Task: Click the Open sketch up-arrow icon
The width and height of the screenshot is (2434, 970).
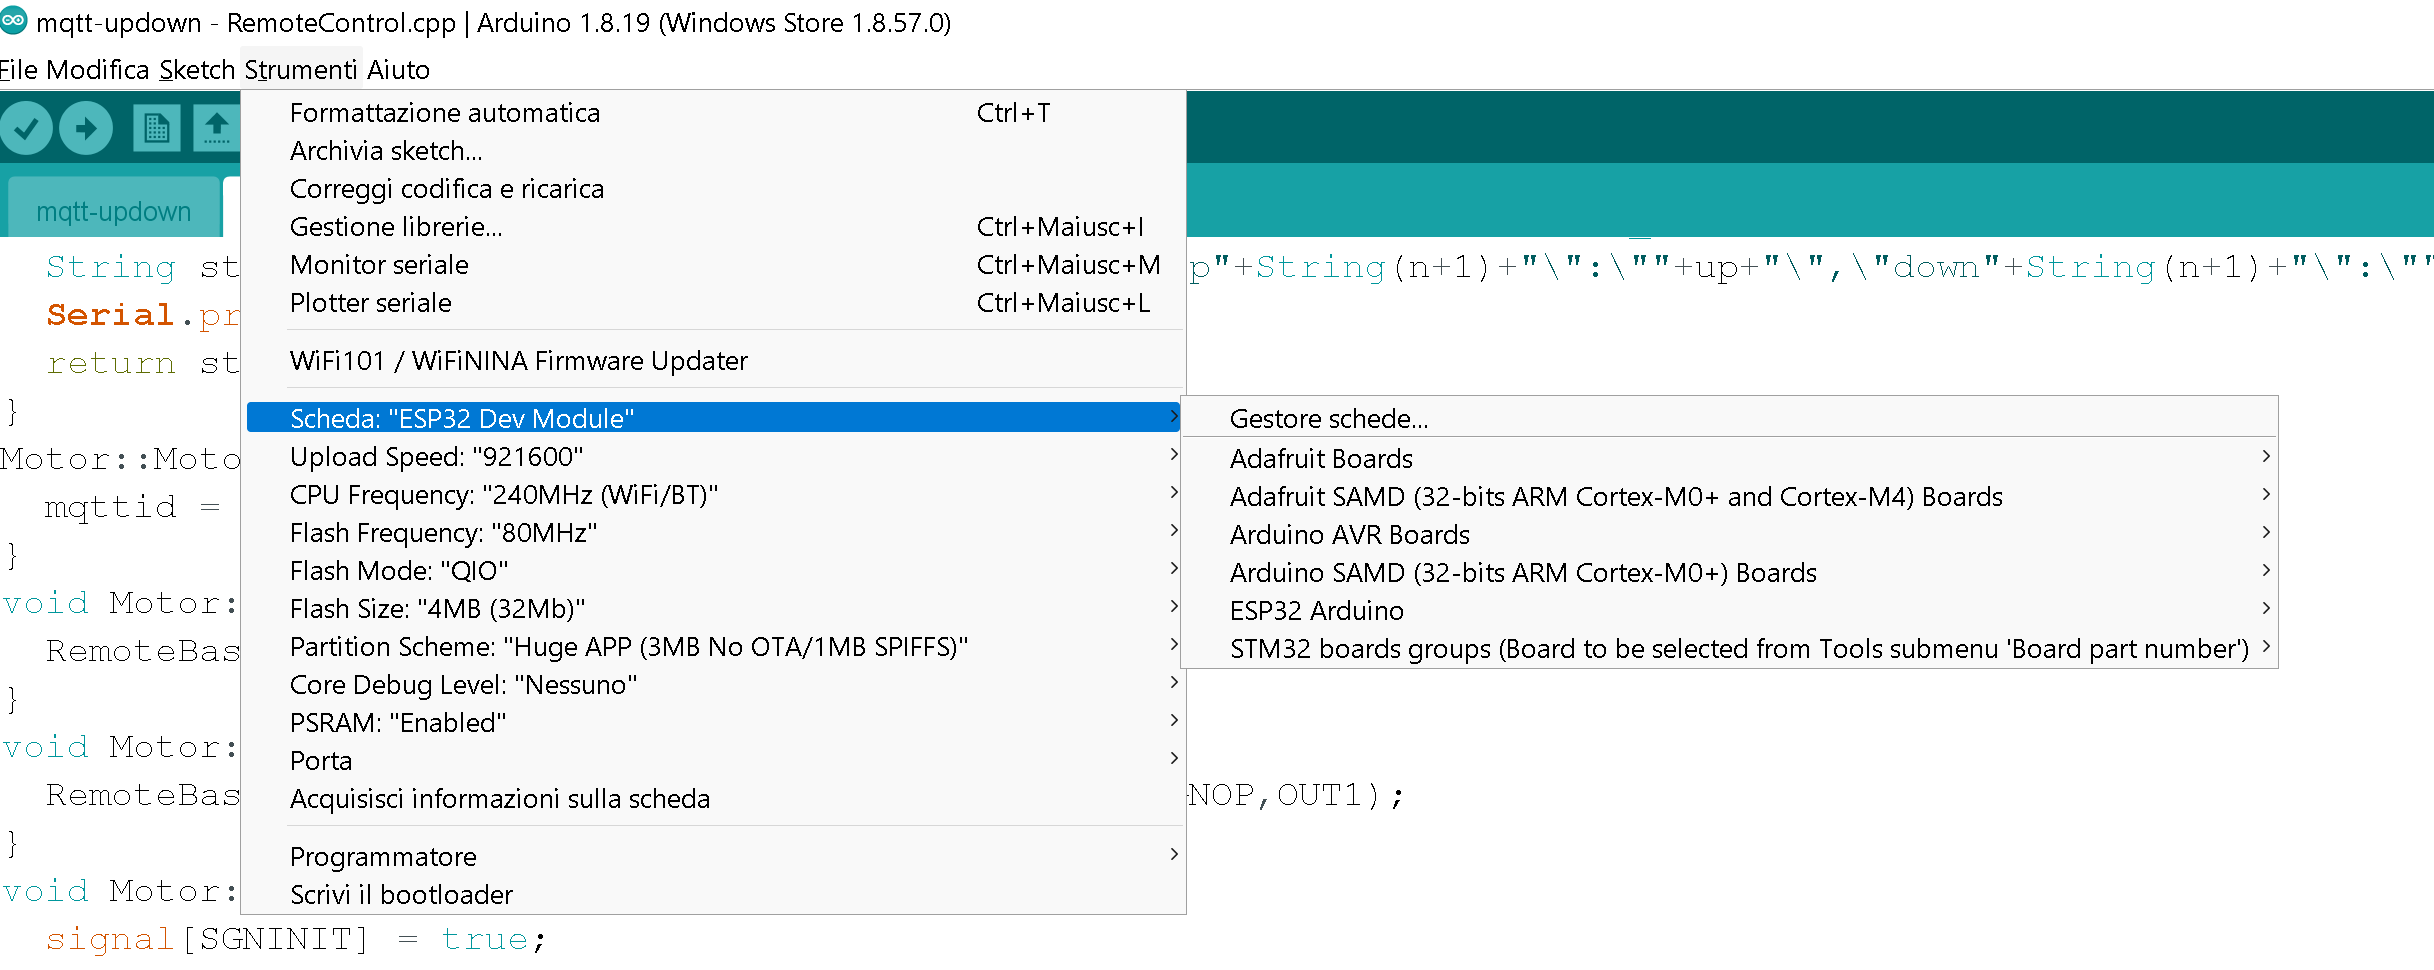Action: point(216,128)
